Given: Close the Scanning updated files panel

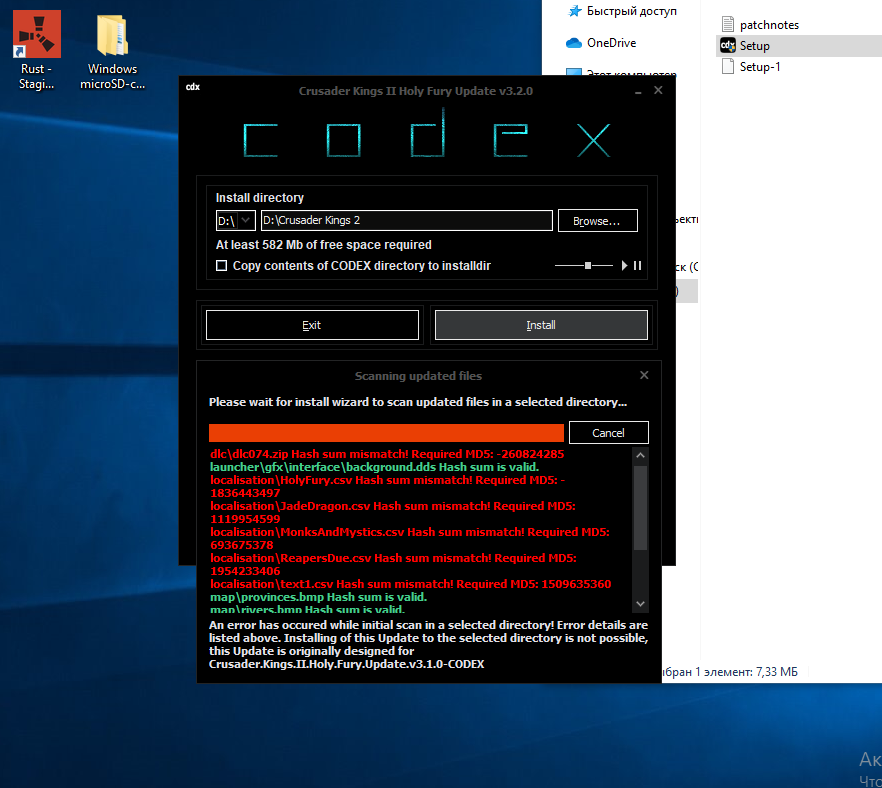Looking at the screenshot, I should point(644,375).
